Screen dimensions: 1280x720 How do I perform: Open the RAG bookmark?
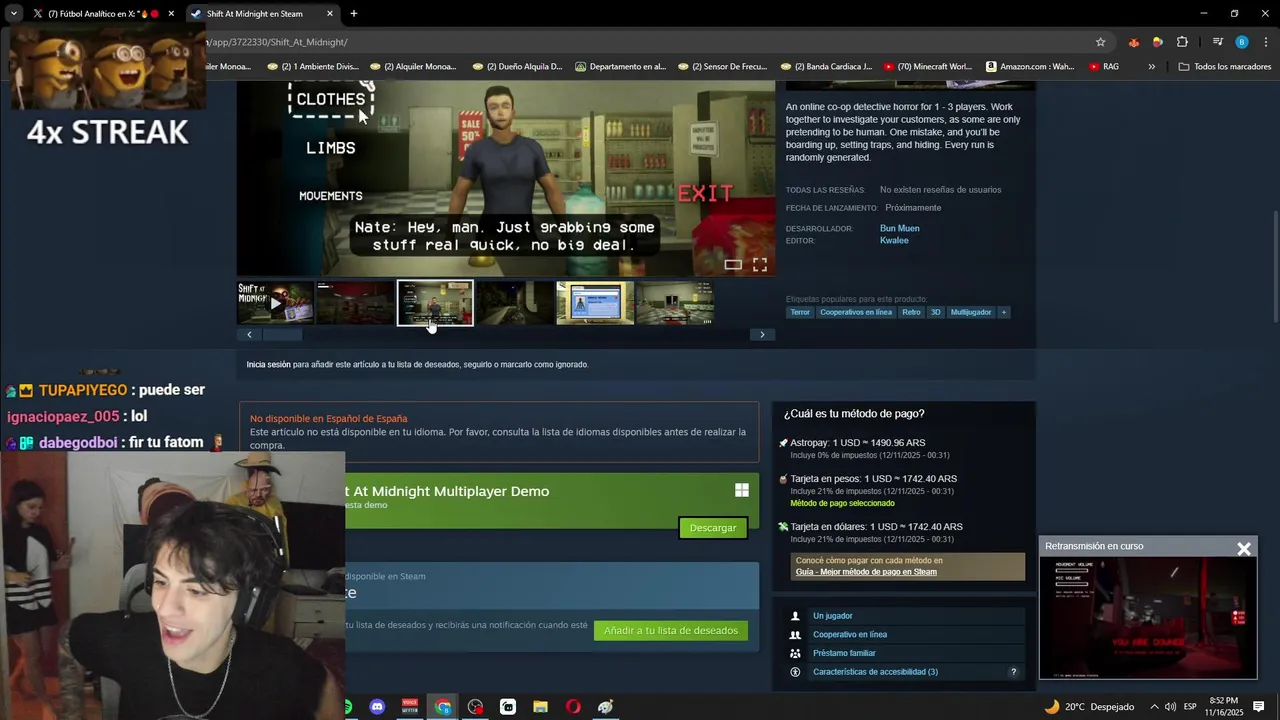point(1104,67)
